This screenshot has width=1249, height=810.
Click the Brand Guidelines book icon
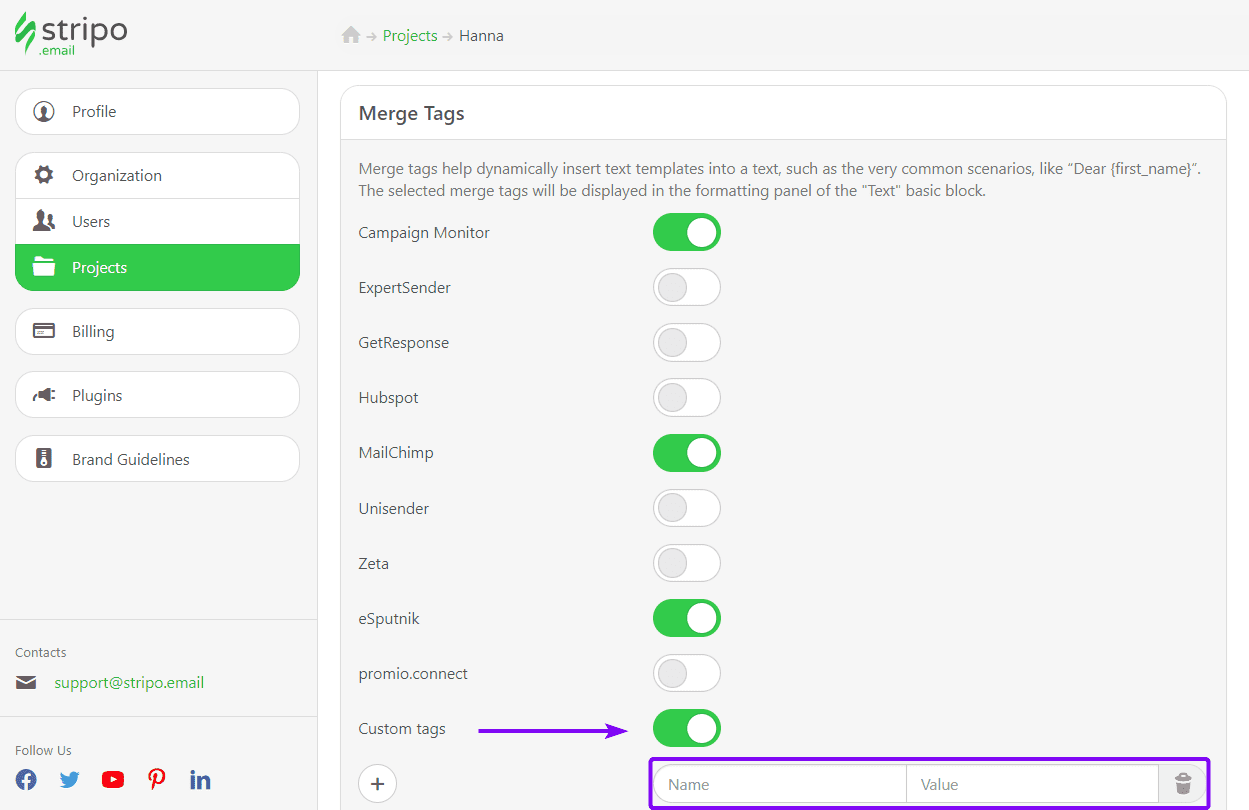pos(44,458)
